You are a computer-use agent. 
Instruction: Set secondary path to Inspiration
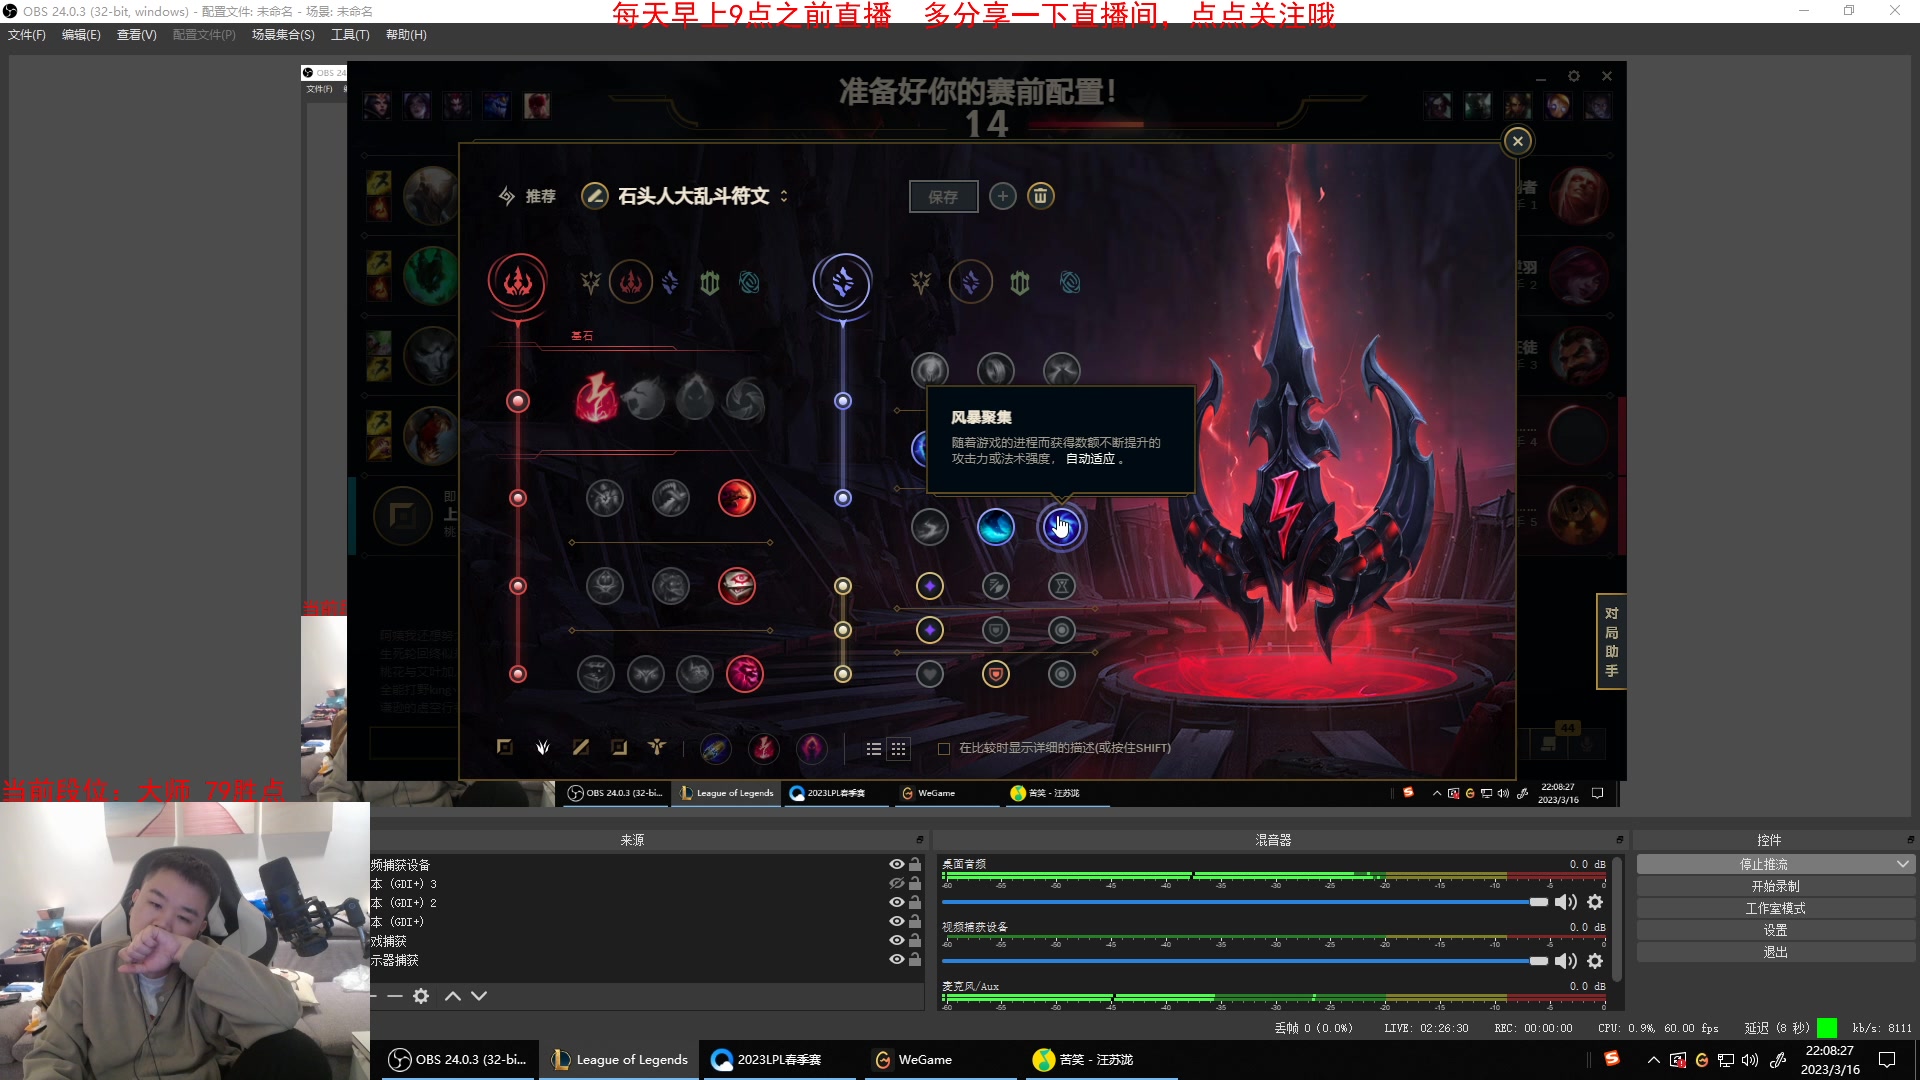(1070, 283)
